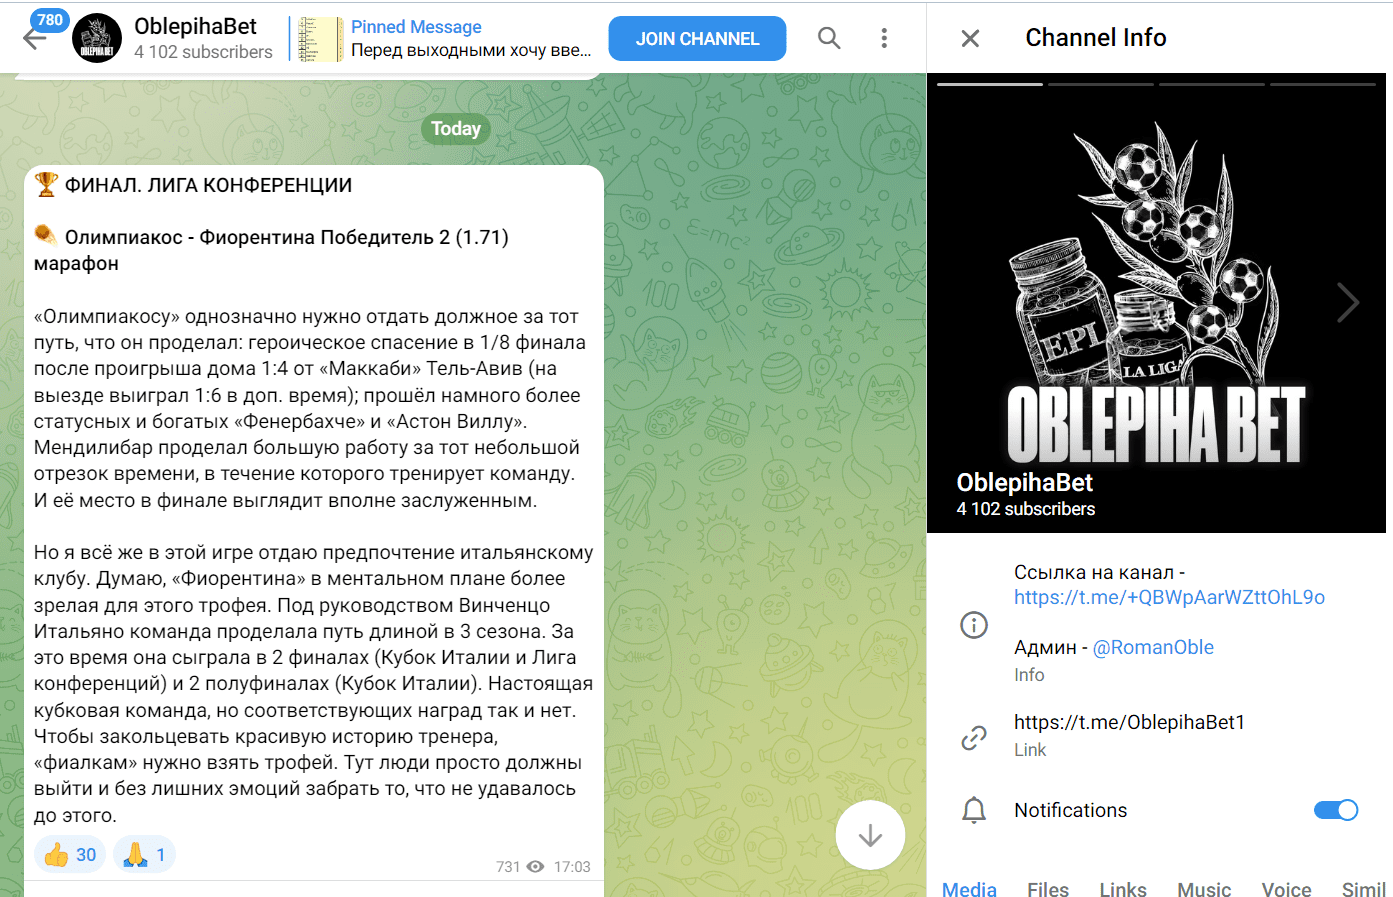
Task: Open the @RomanOble admin profile link
Action: coord(1153,647)
